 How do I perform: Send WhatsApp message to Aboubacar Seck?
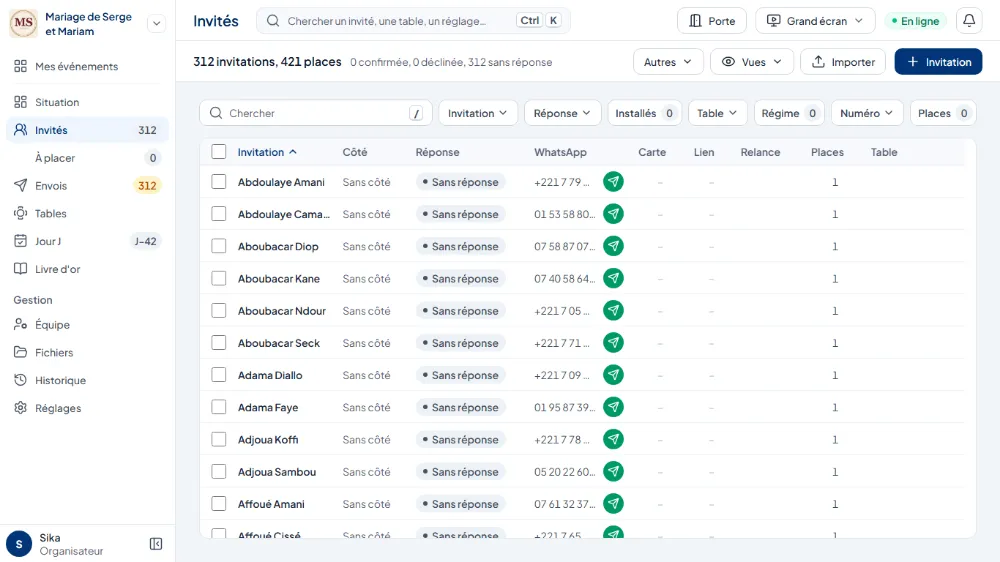click(x=614, y=343)
